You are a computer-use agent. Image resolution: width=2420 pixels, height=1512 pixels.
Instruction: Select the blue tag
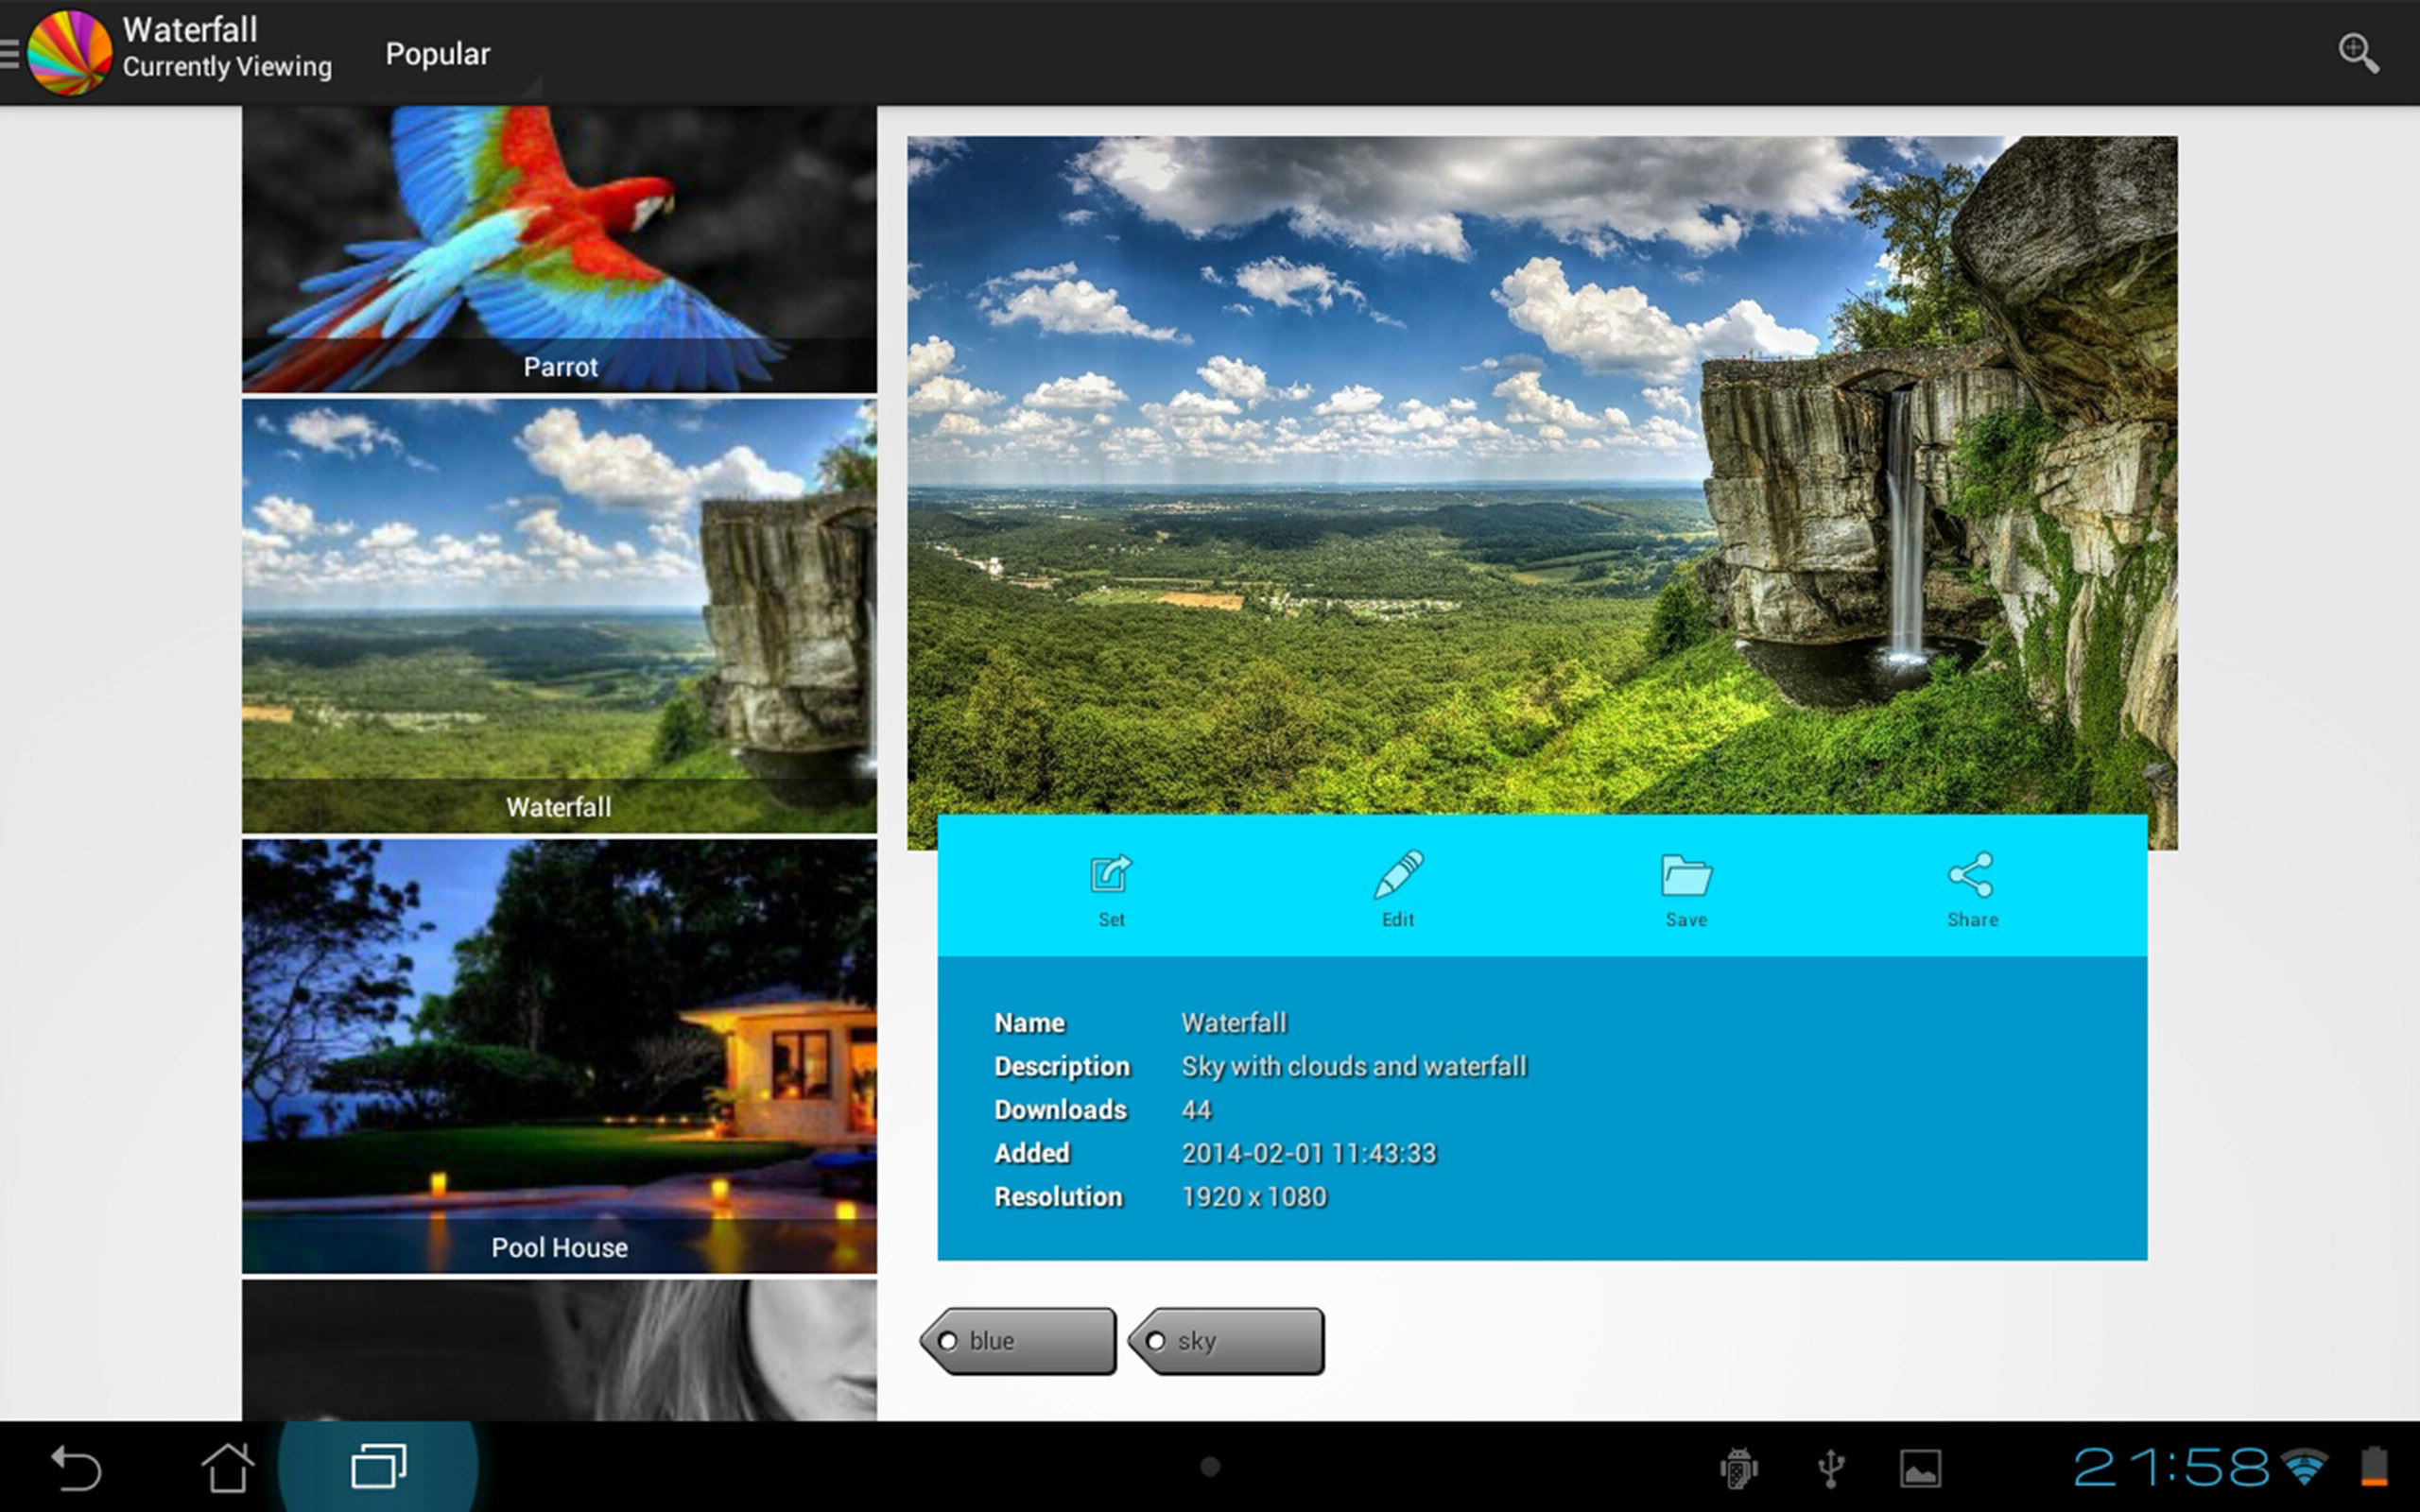pyautogui.click(x=1019, y=1341)
